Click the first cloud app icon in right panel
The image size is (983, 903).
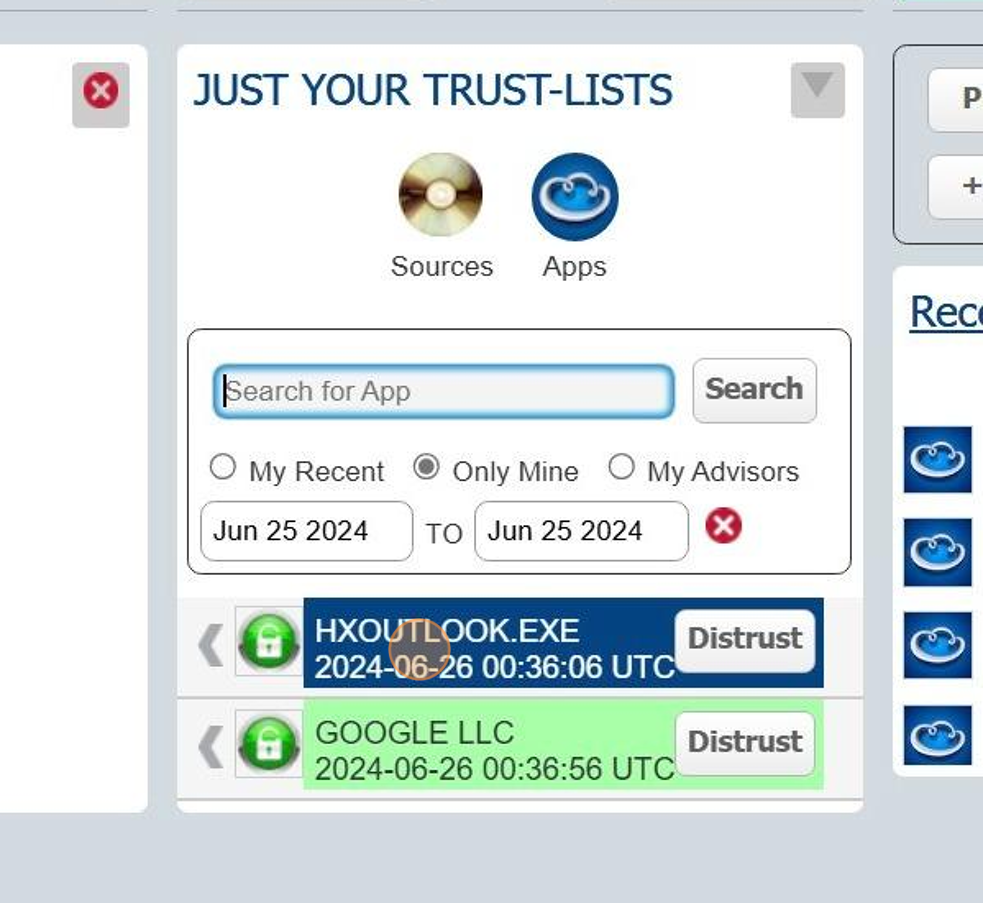coord(937,460)
